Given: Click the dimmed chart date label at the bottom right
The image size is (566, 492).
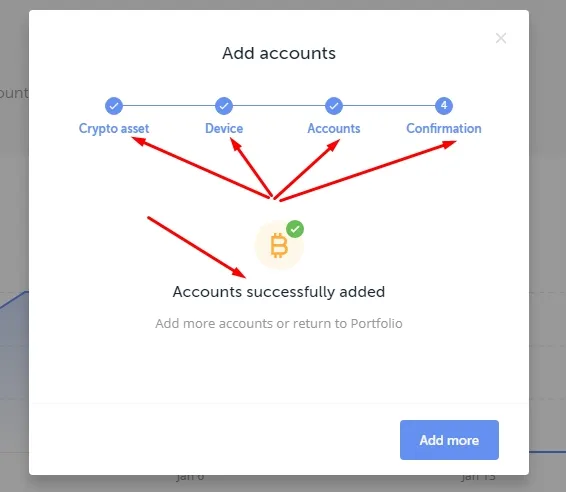Looking at the screenshot, I should tap(479, 478).
